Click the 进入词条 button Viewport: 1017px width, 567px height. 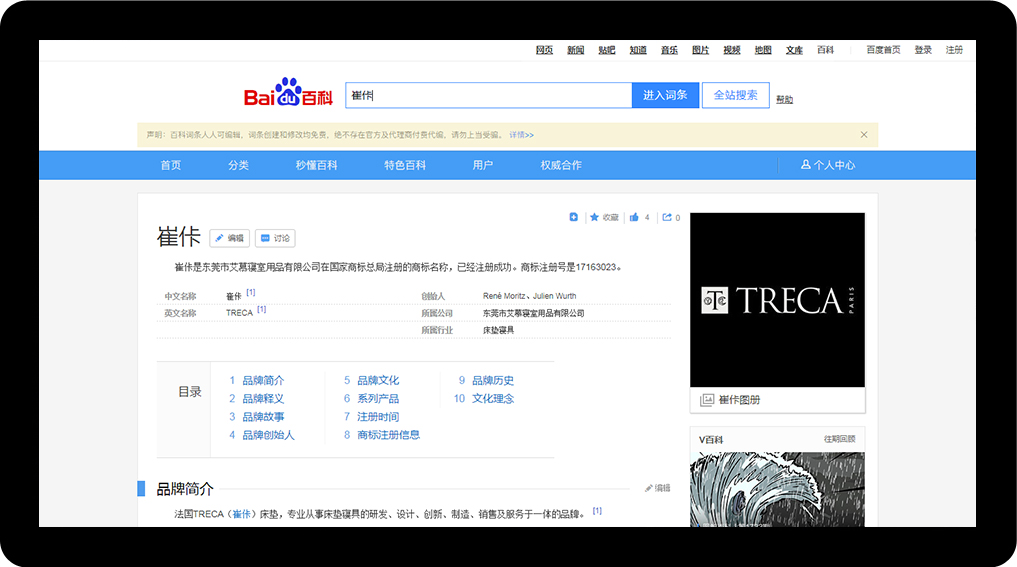tap(665, 95)
